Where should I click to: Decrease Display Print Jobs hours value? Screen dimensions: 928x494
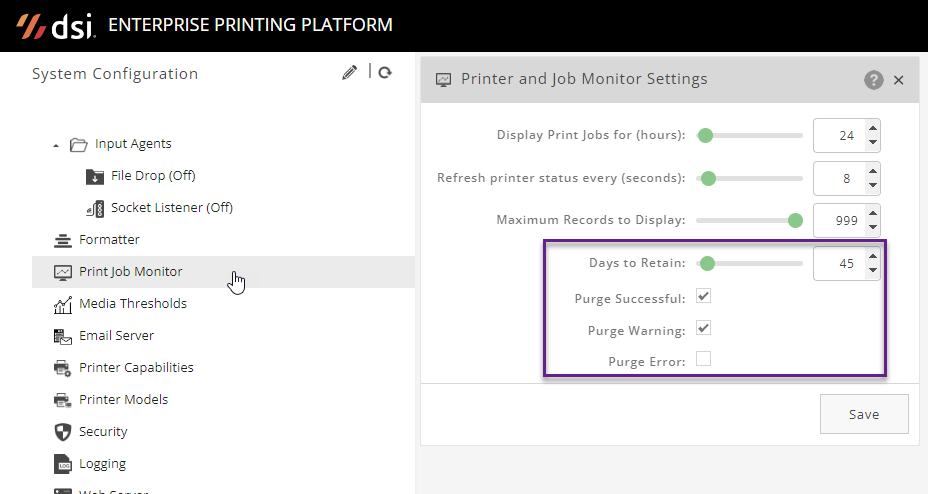(x=872, y=142)
